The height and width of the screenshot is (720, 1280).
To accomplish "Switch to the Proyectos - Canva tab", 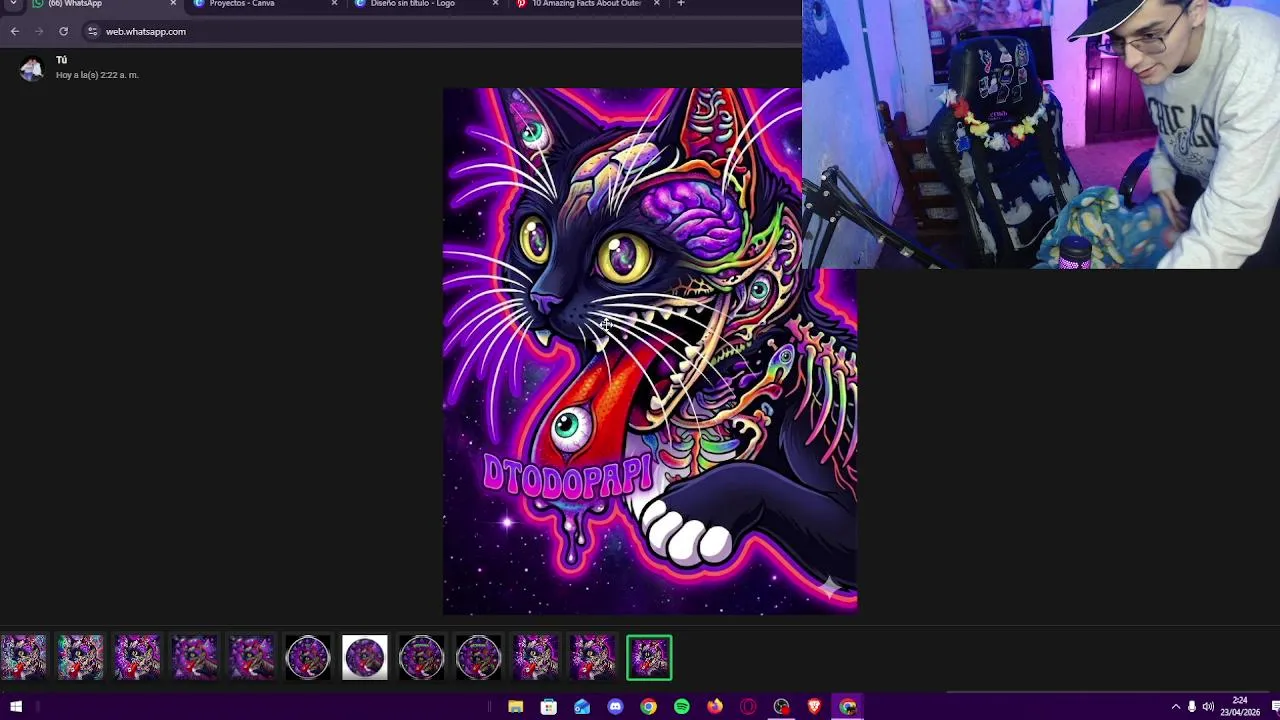I will pyautogui.click(x=264, y=4).
